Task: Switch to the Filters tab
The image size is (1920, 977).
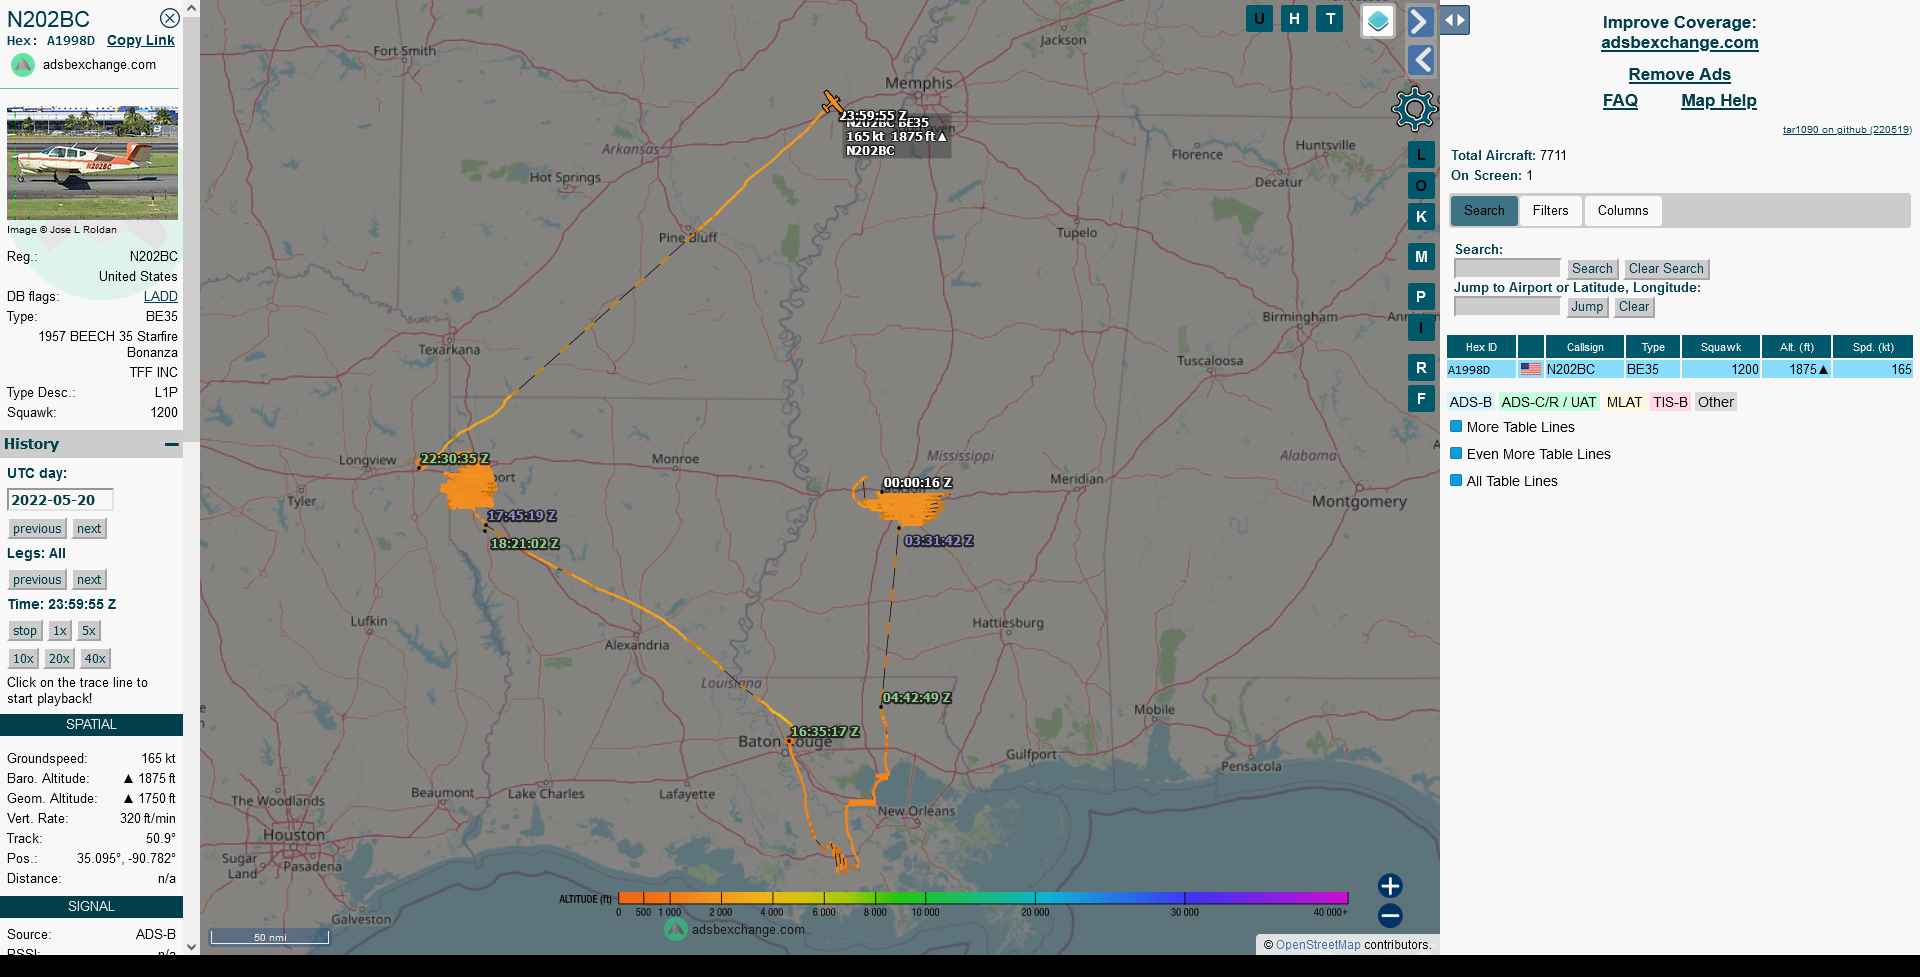Action: (1550, 211)
